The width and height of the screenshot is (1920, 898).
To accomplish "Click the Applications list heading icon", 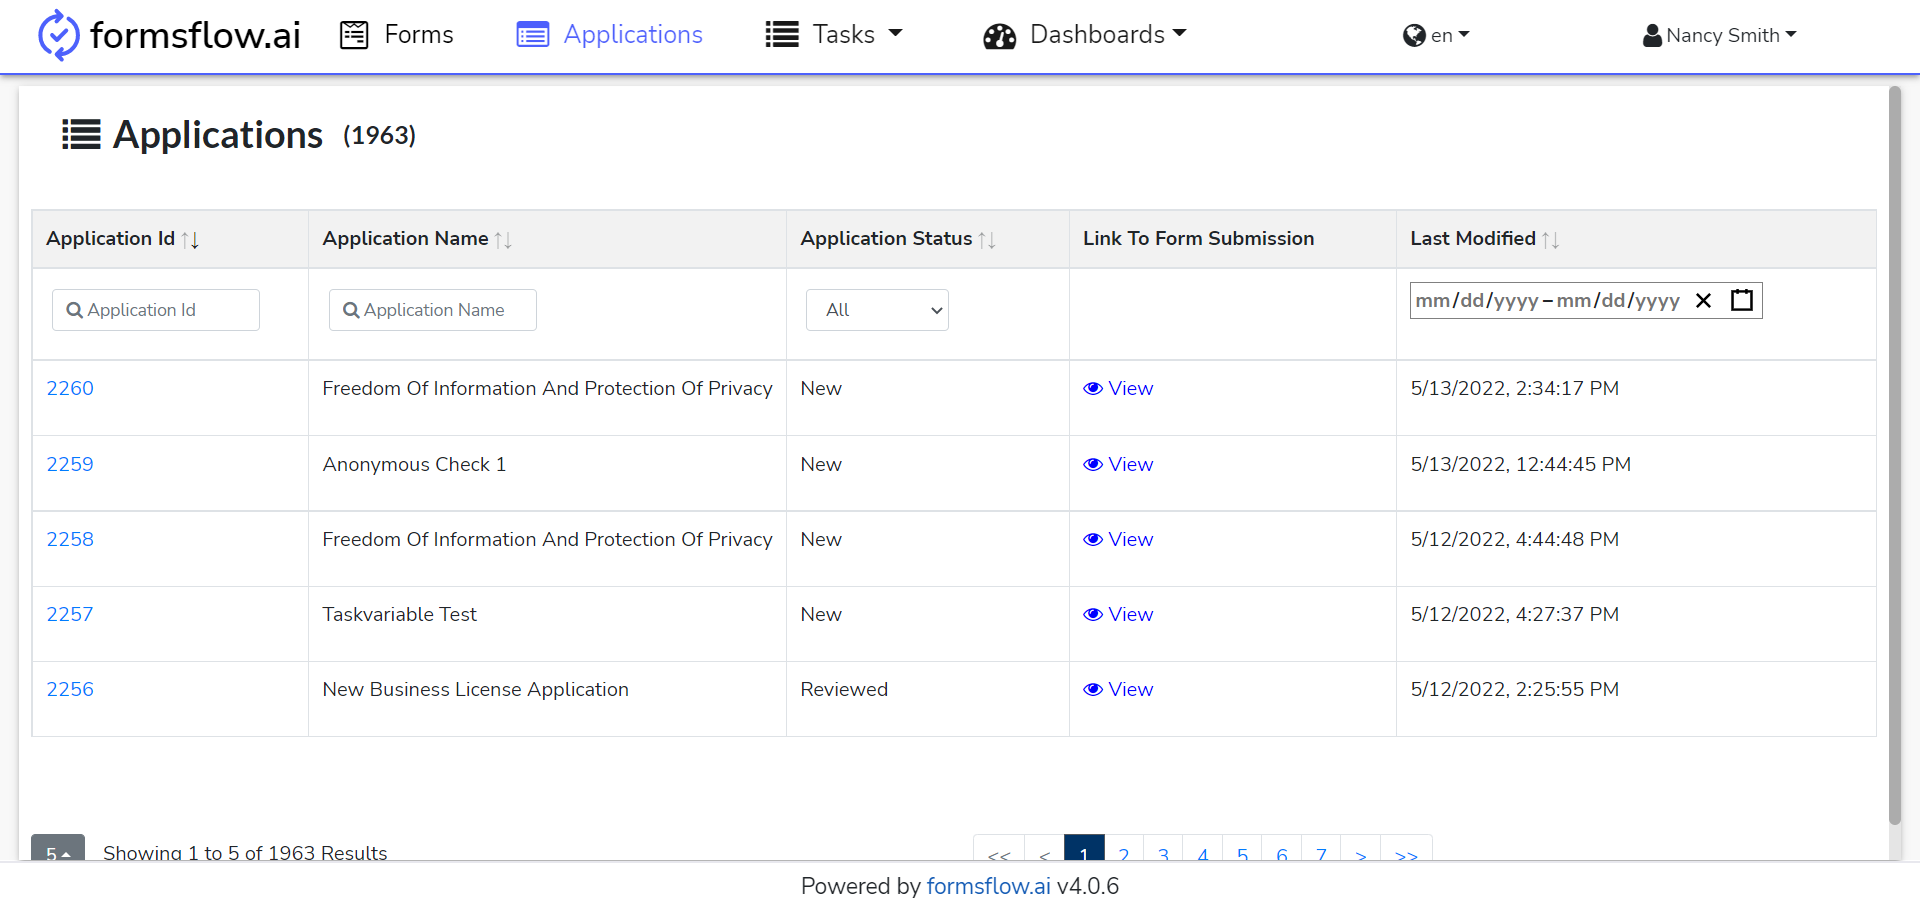I will (81, 135).
